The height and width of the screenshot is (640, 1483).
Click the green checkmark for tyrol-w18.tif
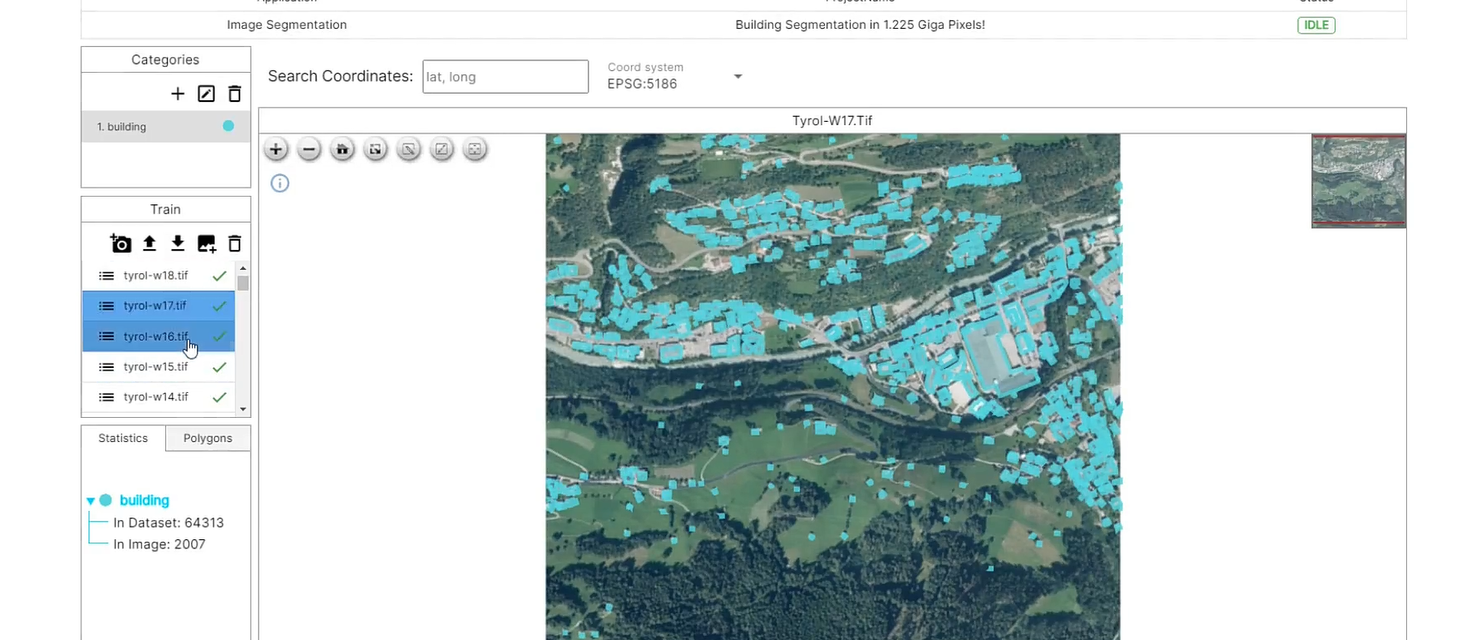click(x=220, y=276)
